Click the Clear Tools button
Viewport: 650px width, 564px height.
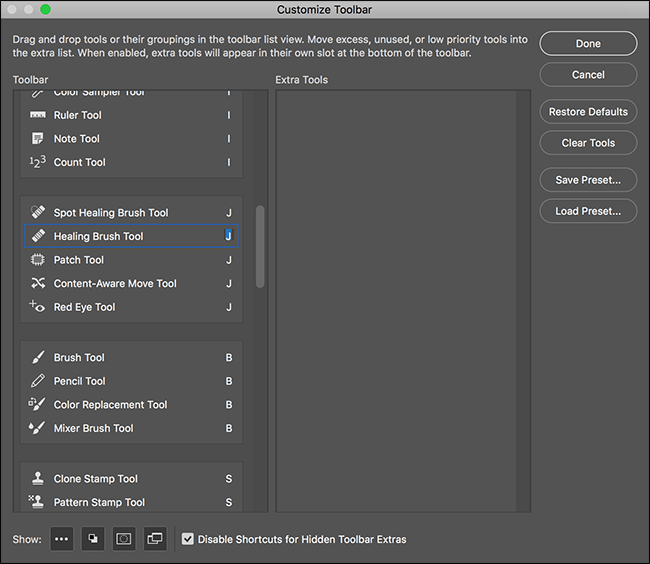click(588, 143)
